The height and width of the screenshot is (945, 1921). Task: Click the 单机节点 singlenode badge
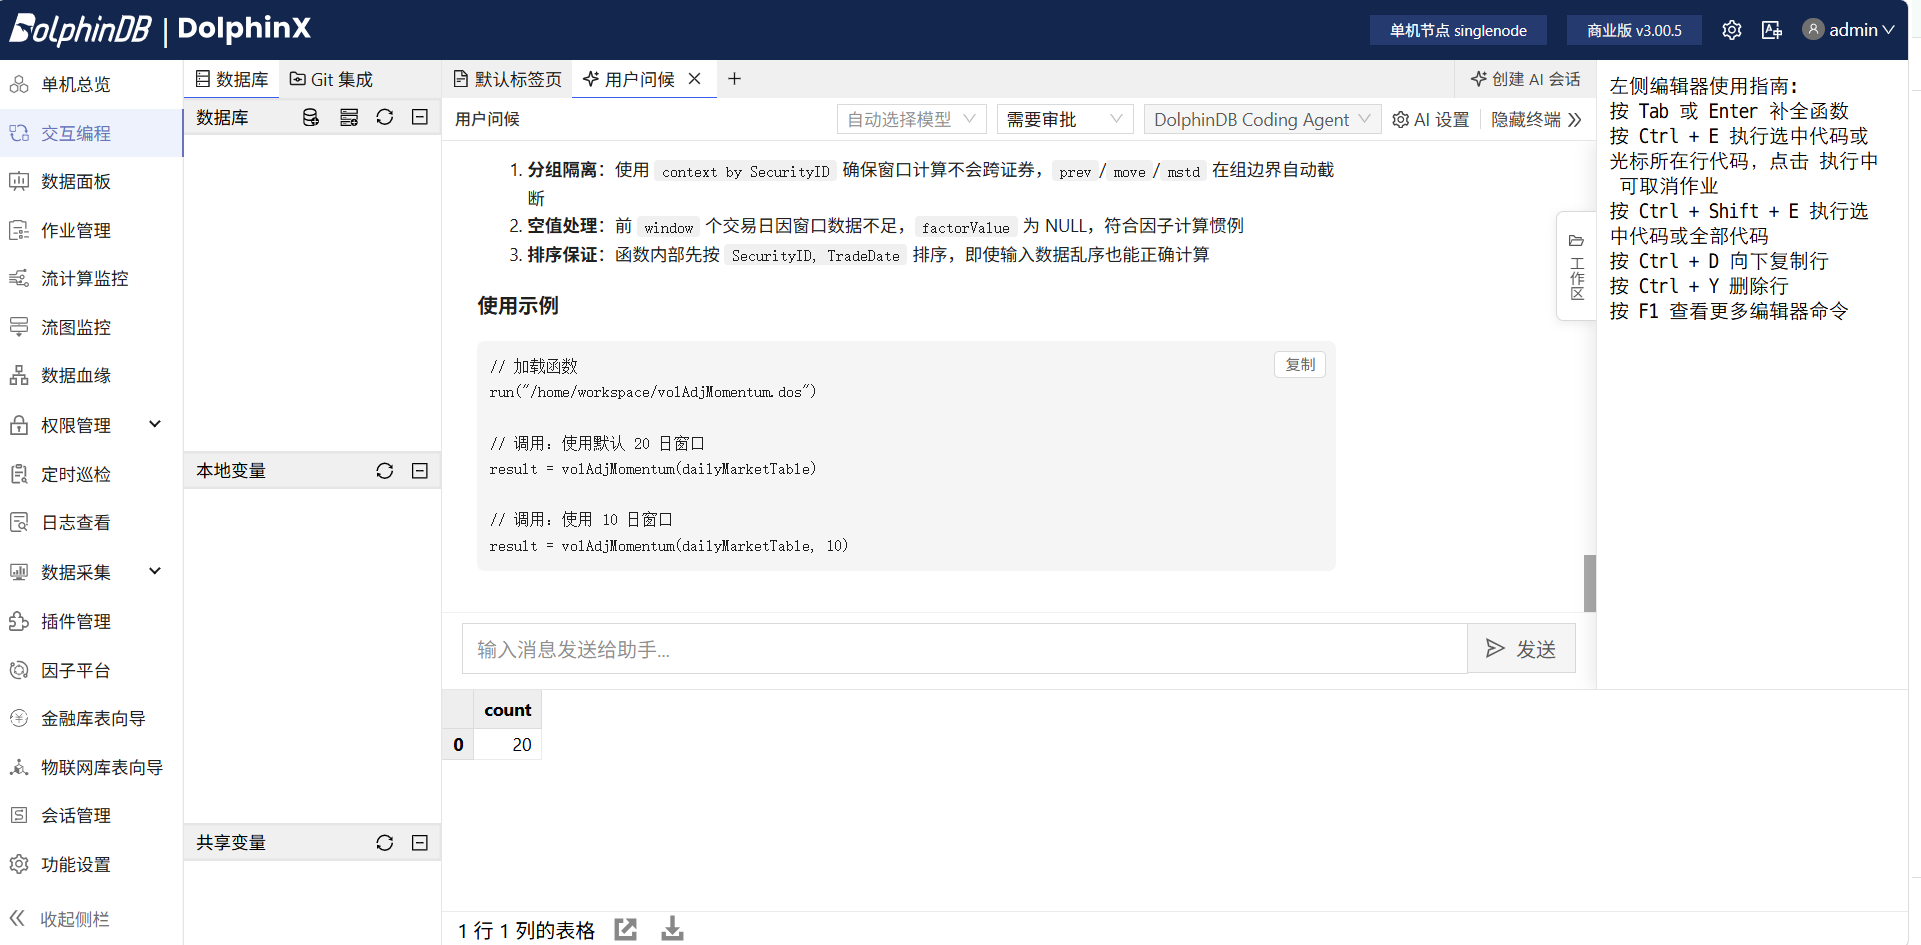1458,30
